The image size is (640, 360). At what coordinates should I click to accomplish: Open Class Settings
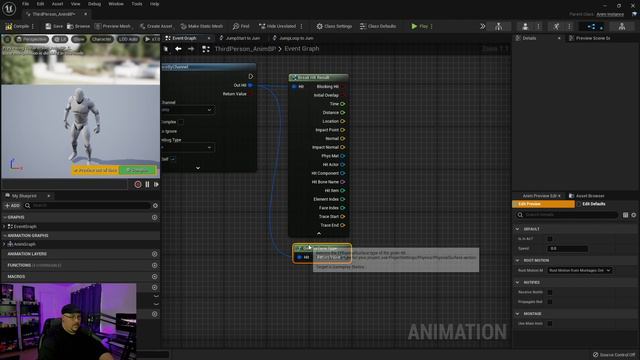(334, 26)
